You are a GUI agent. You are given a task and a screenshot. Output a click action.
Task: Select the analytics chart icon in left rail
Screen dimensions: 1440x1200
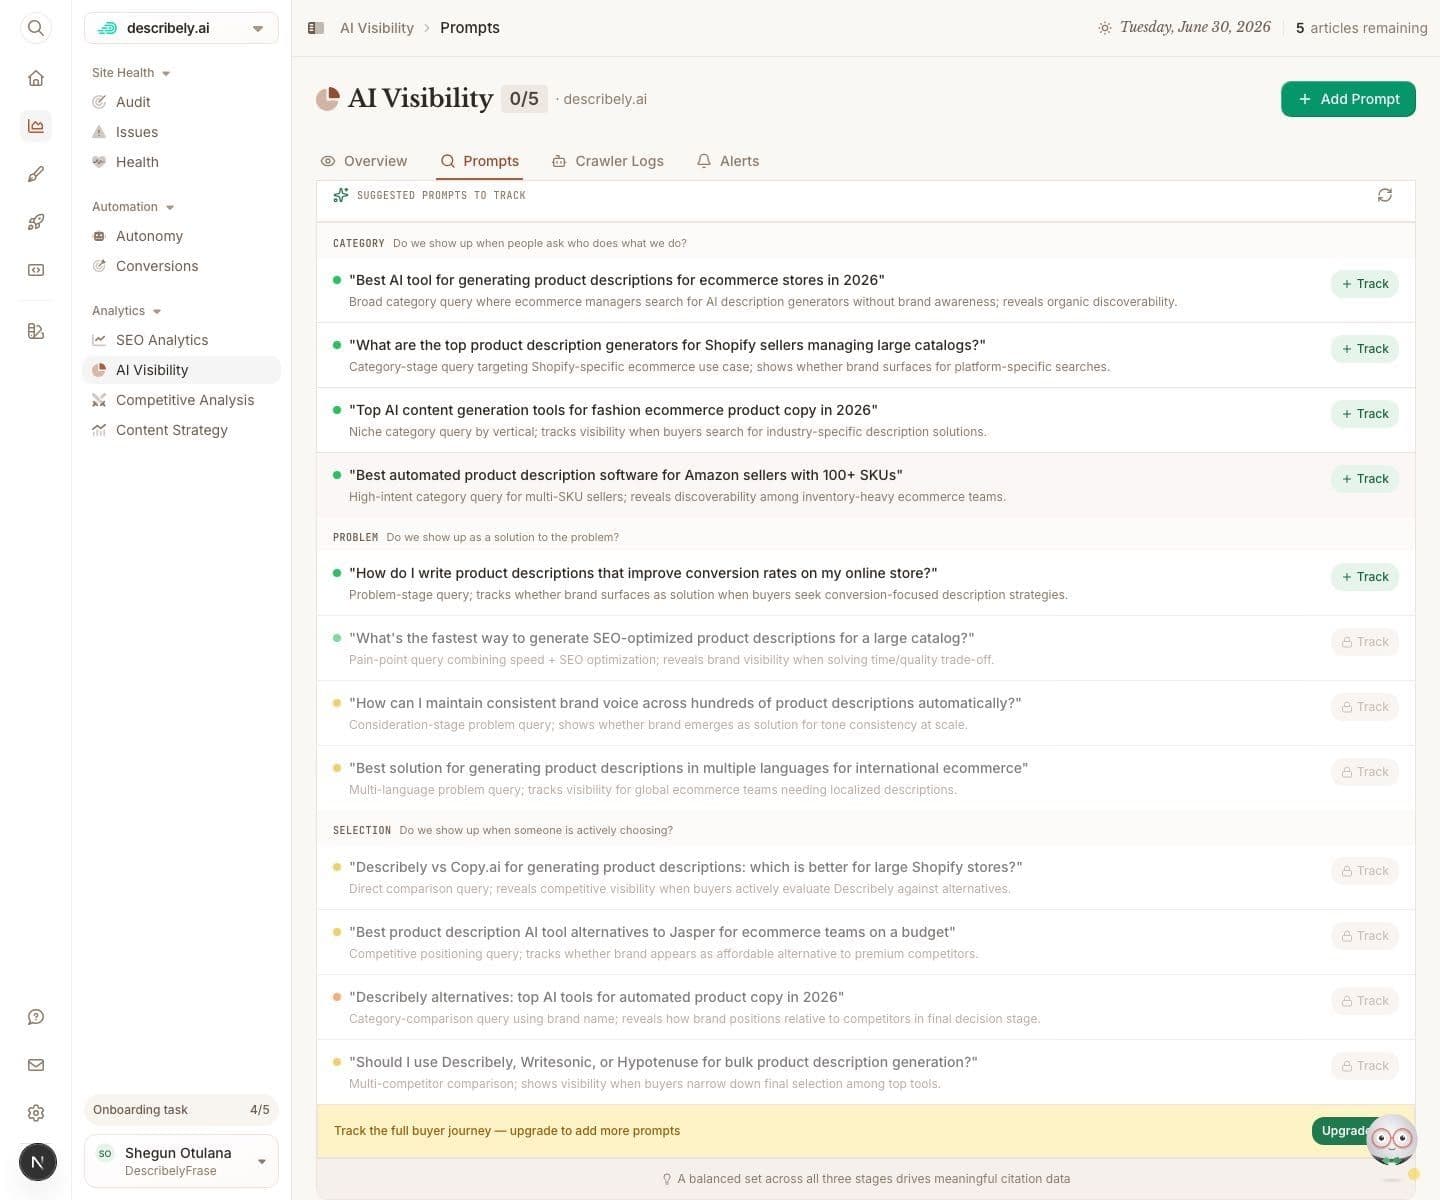(36, 126)
